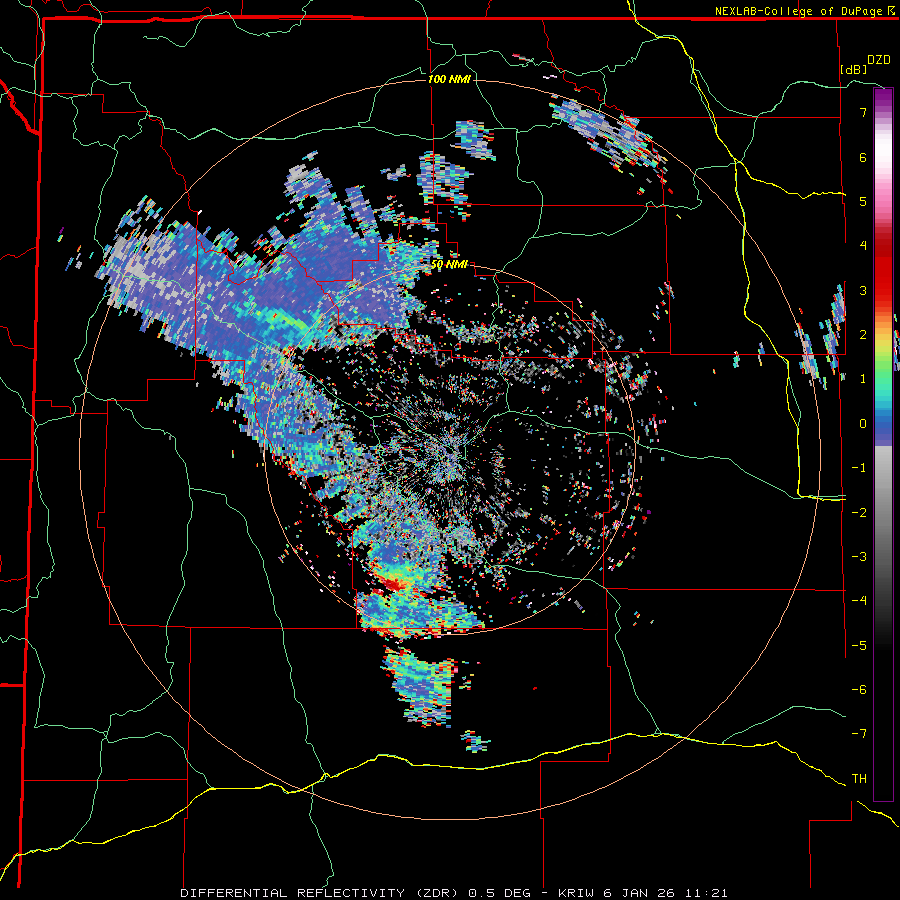The height and width of the screenshot is (900, 900).
Task: Click the 50 NMI range ring label
Action: click(449, 265)
